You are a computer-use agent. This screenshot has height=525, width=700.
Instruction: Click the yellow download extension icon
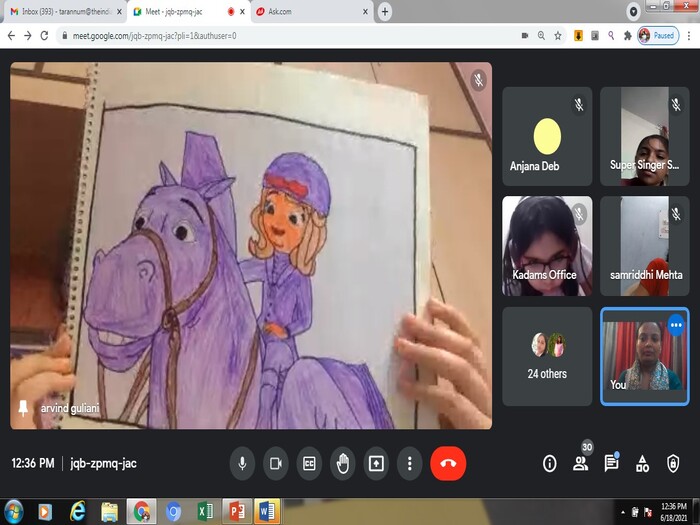tap(578, 36)
